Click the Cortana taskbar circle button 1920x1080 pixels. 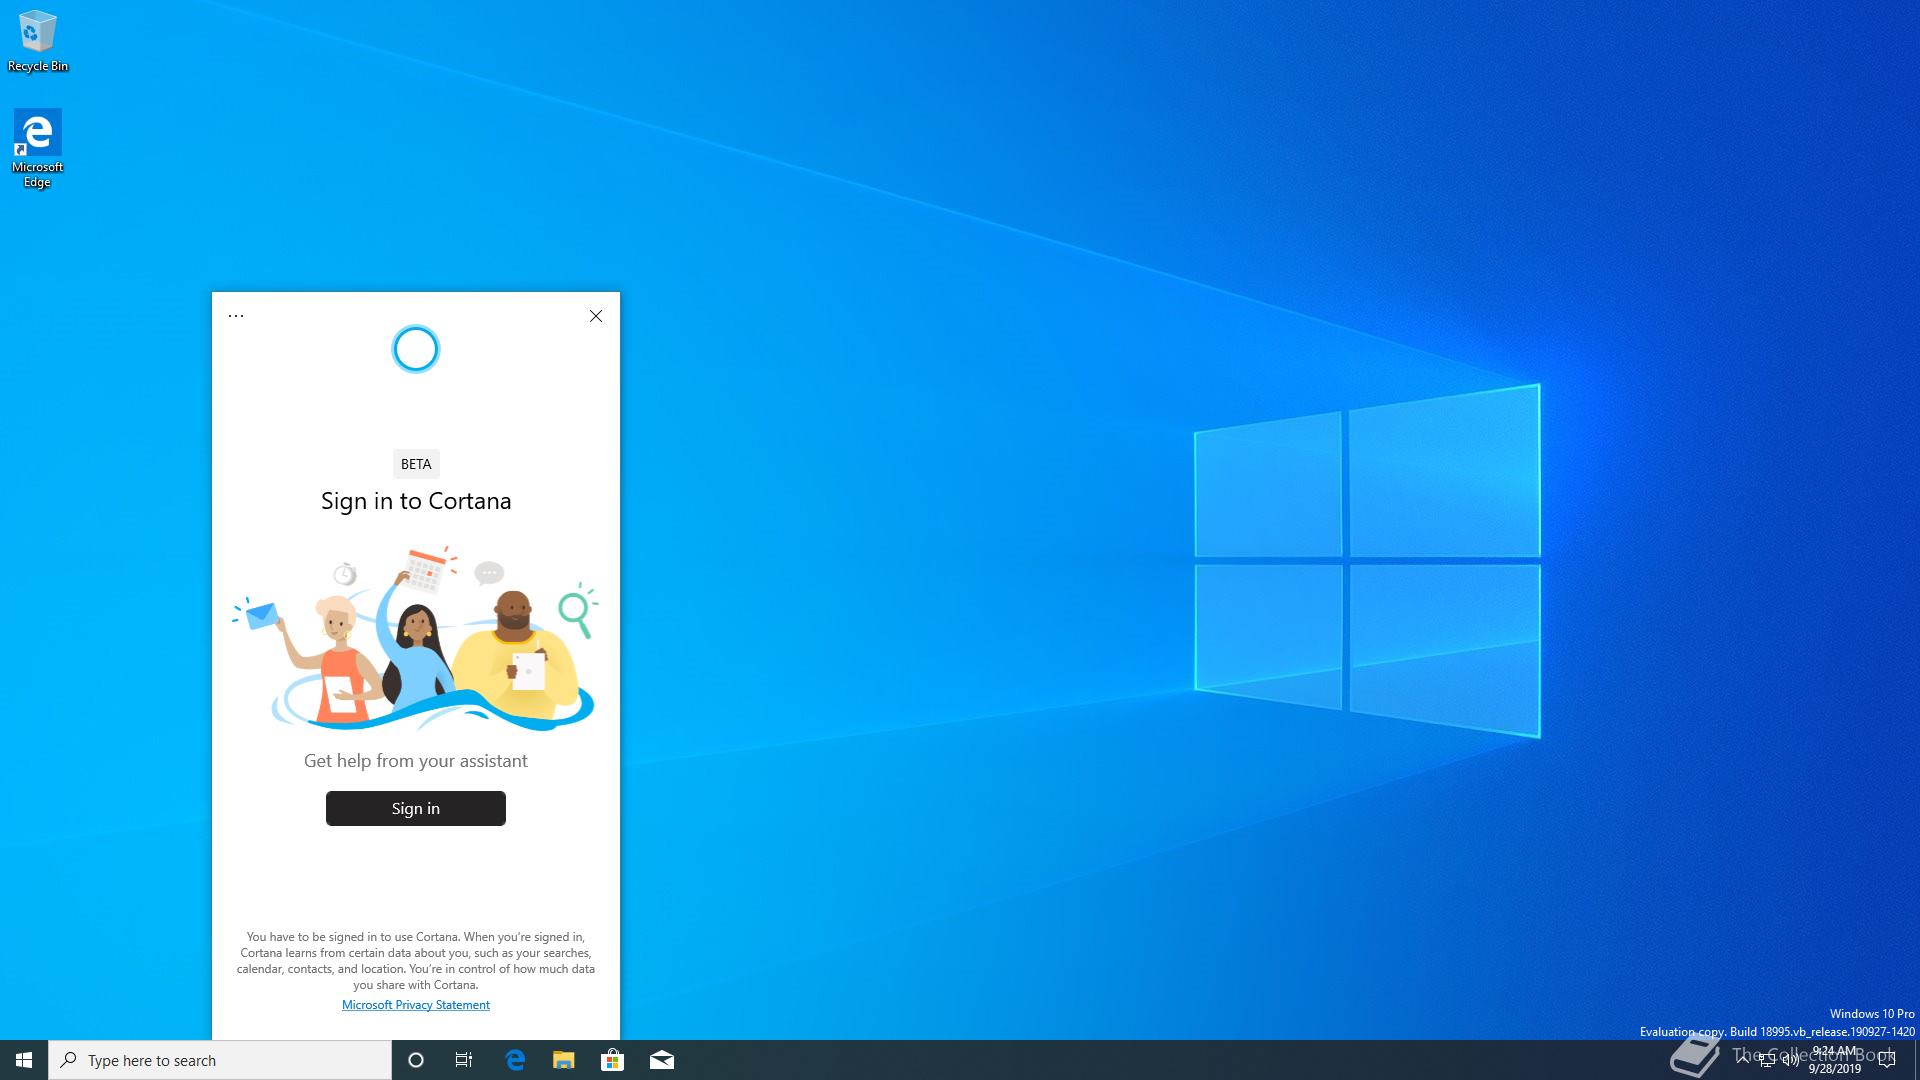(416, 1060)
